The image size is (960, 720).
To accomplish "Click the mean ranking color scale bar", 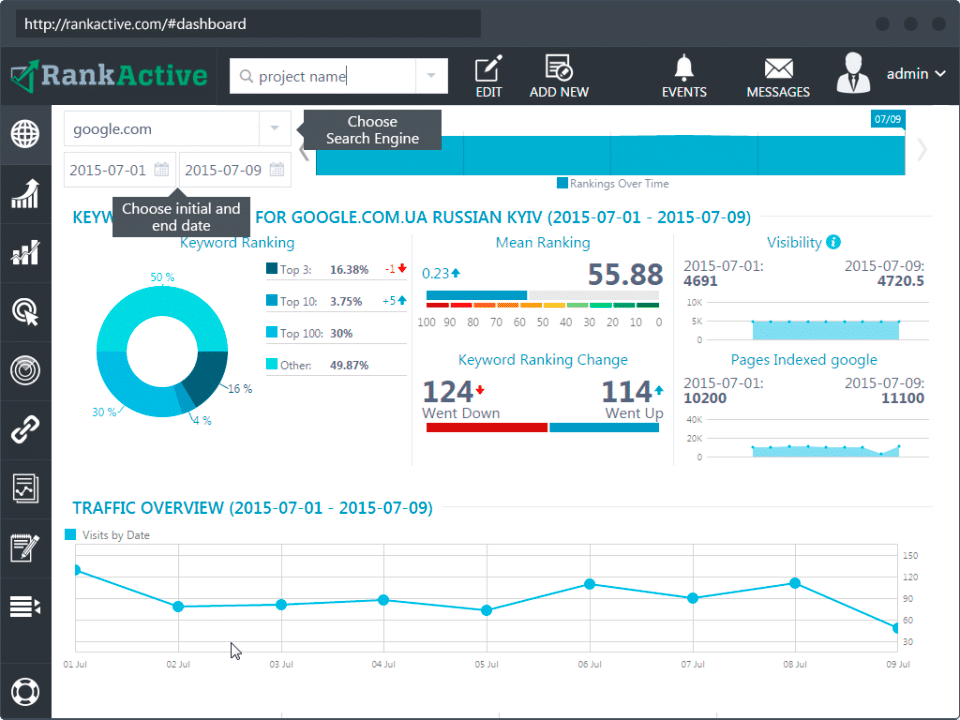I will (x=542, y=305).
